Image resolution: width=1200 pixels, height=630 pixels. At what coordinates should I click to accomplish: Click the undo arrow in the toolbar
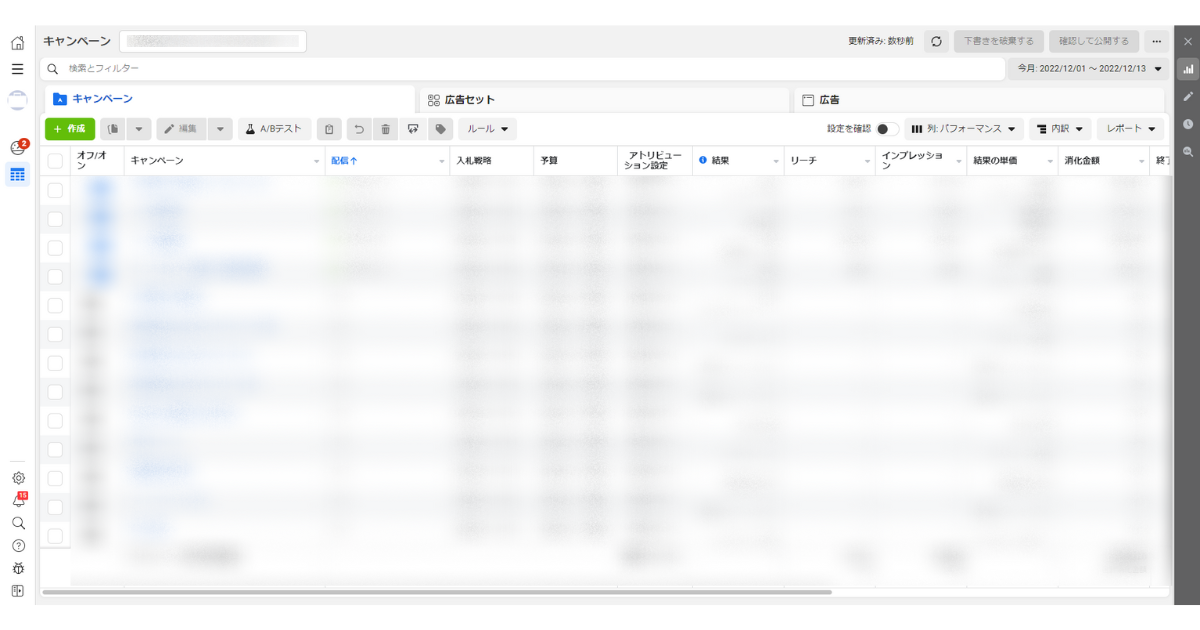[x=359, y=129]
